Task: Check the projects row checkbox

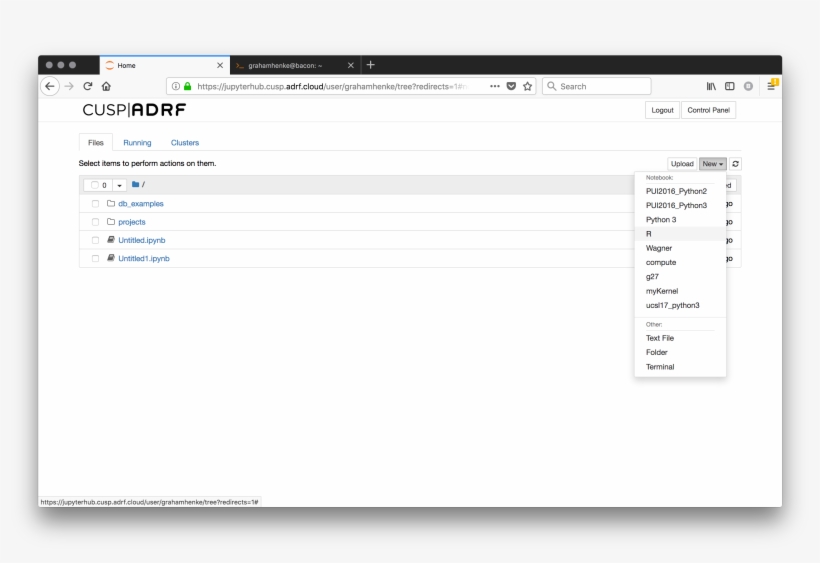Action: point(95,222)
